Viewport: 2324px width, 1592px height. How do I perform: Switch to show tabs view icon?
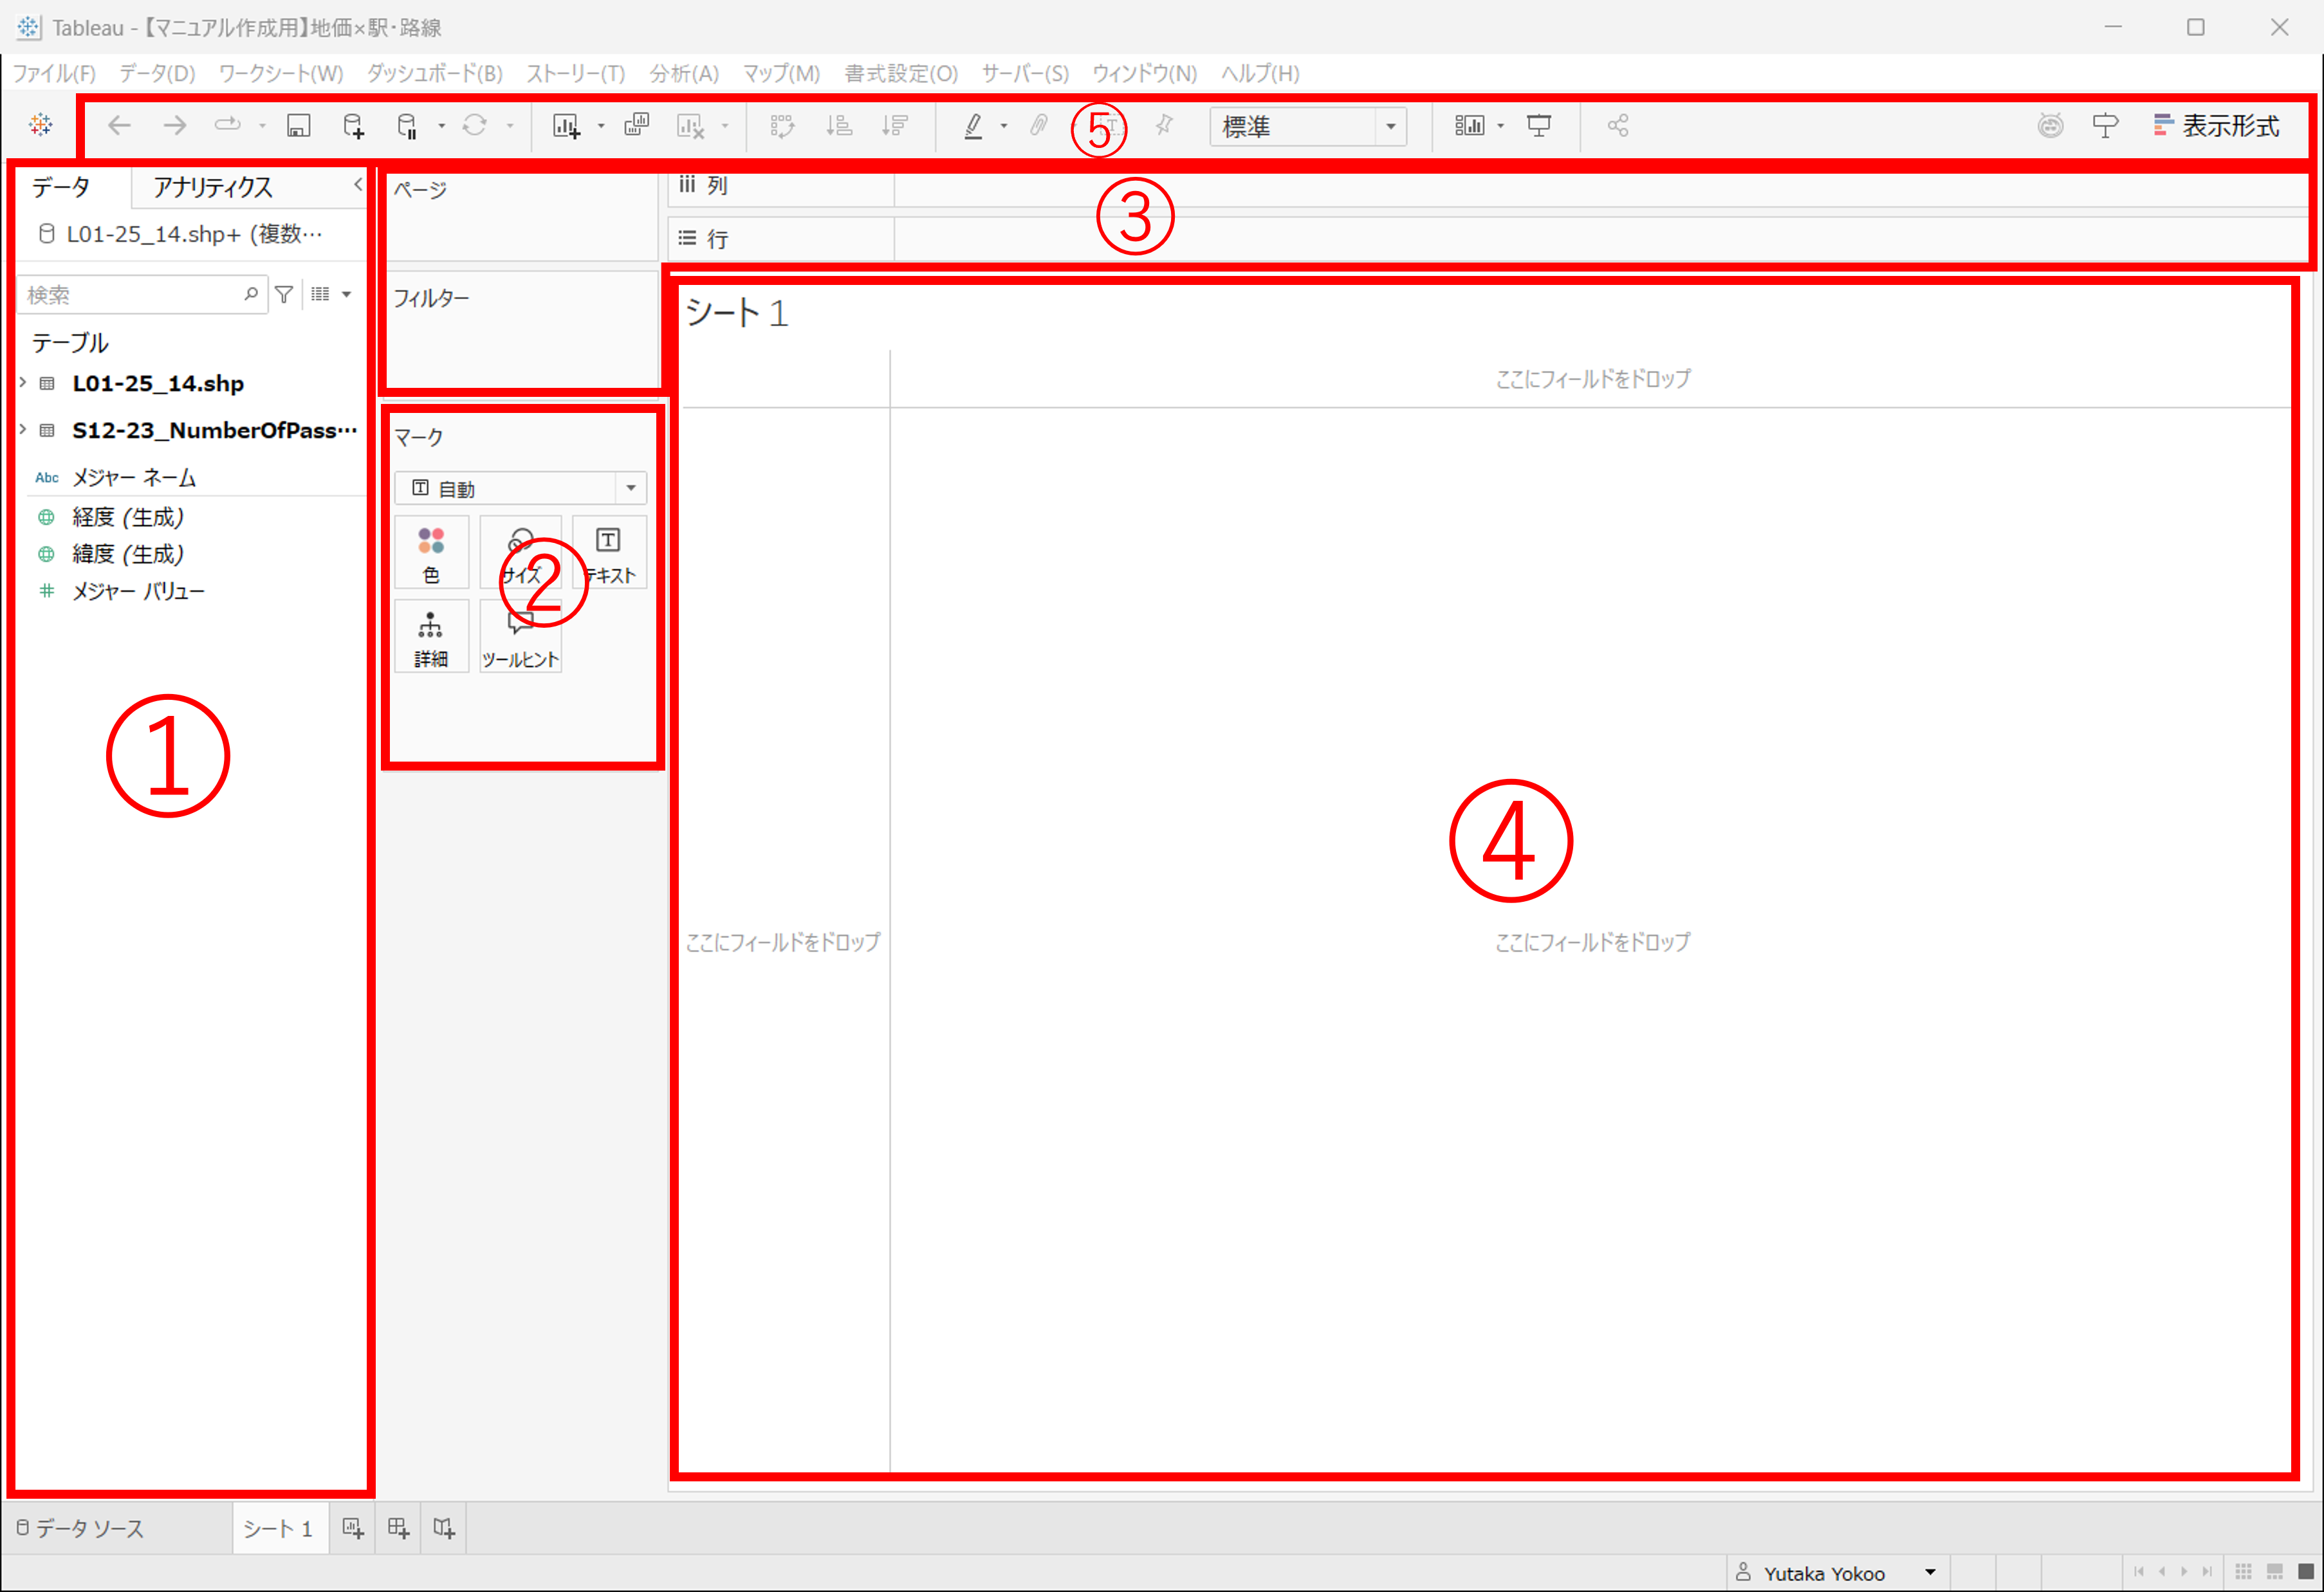[2306, 1571]
